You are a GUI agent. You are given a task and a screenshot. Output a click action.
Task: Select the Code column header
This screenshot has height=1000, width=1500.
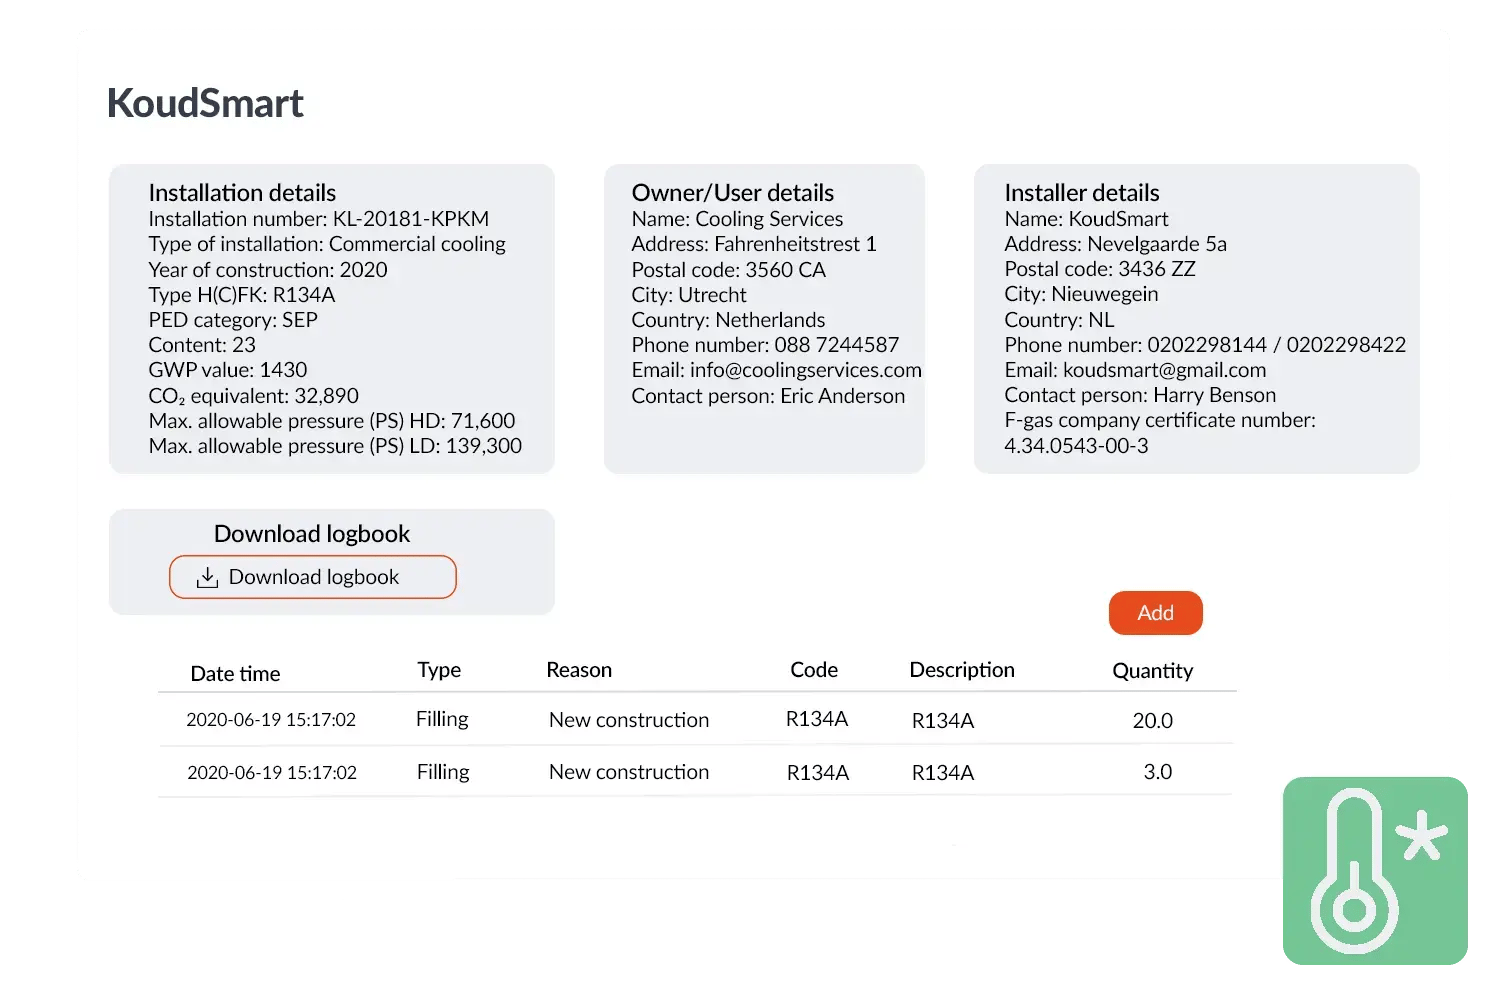click(814, 670)
